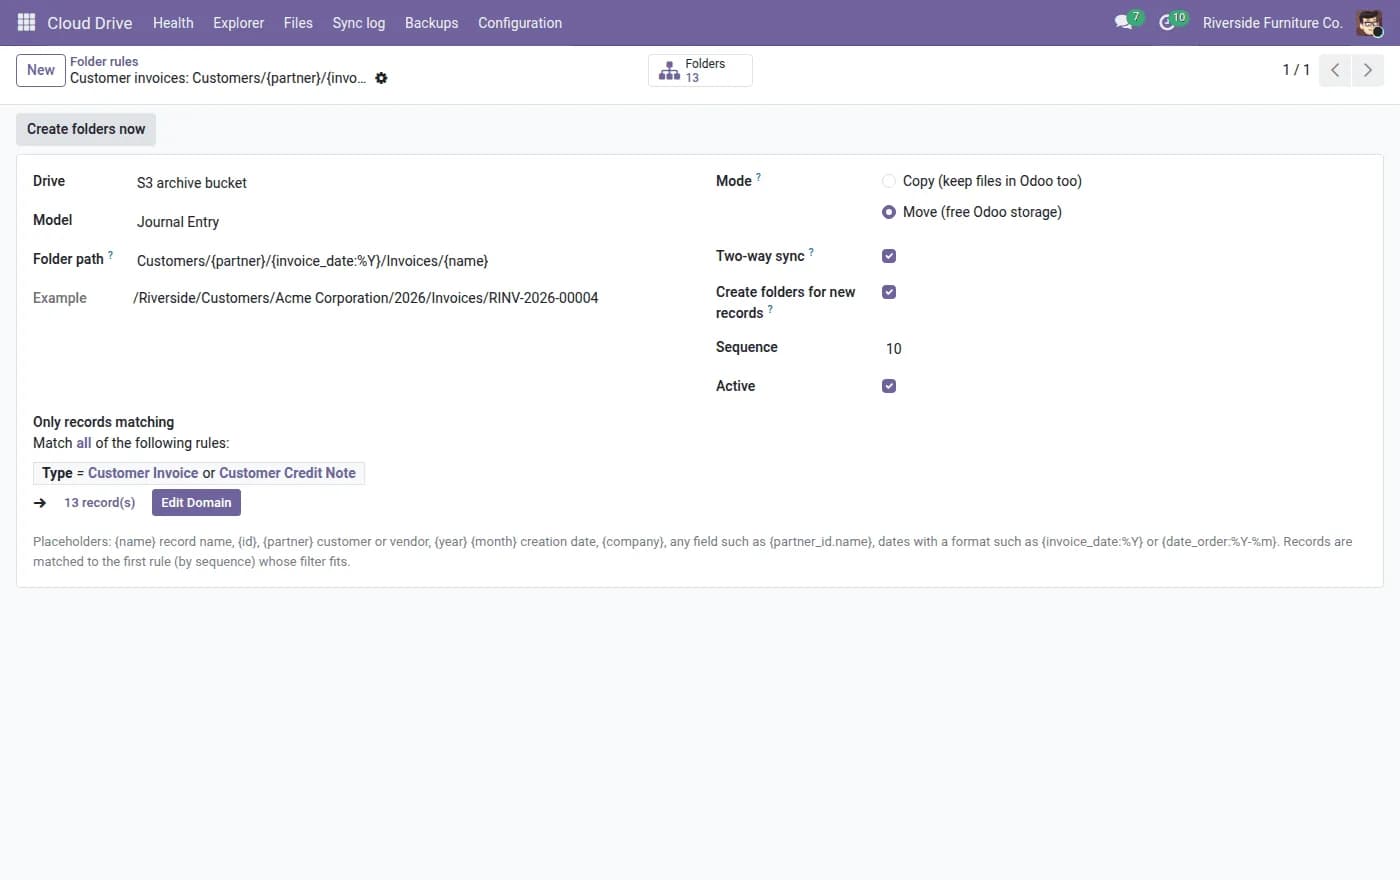Click the example path /Riverside/Customers/Acme Corporation text
This screenshot has height=880, width=1400.
[x=366, y=298]
